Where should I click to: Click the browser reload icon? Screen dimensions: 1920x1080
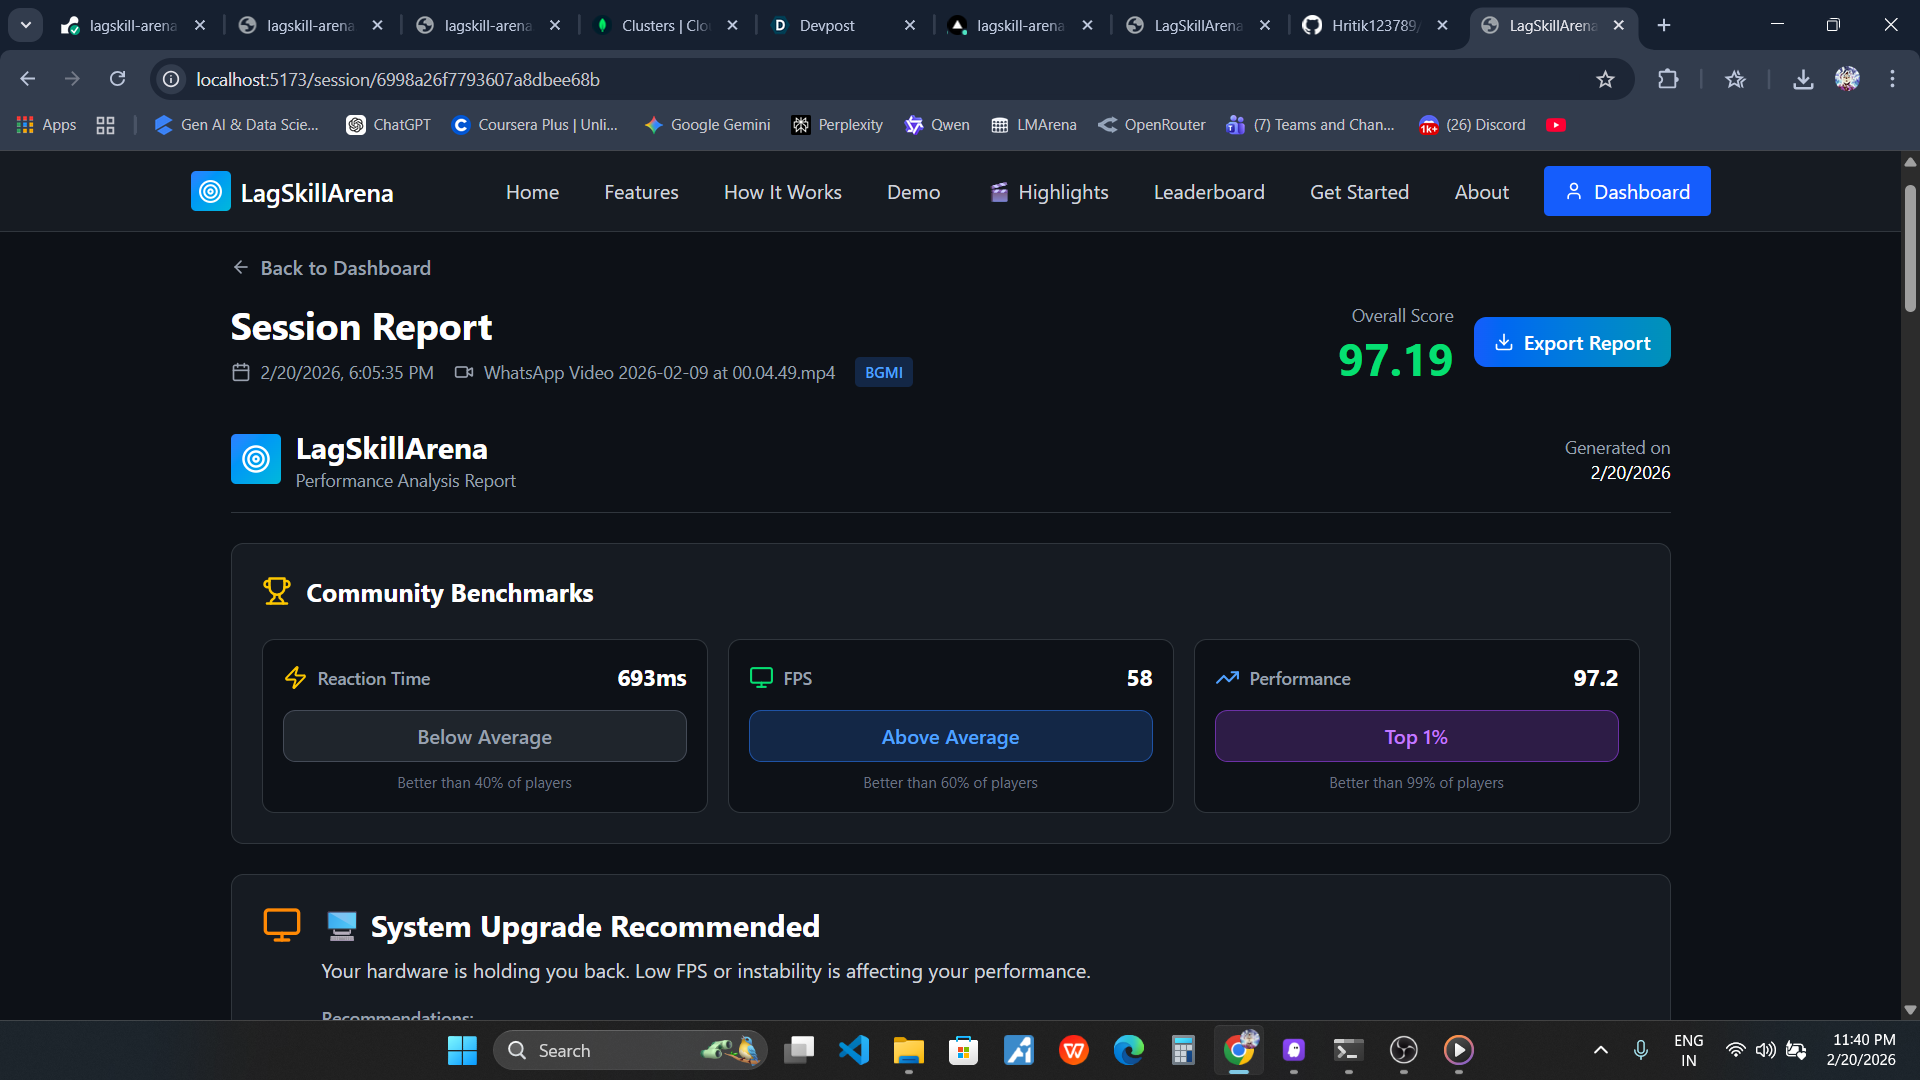[x=117, y=79]
